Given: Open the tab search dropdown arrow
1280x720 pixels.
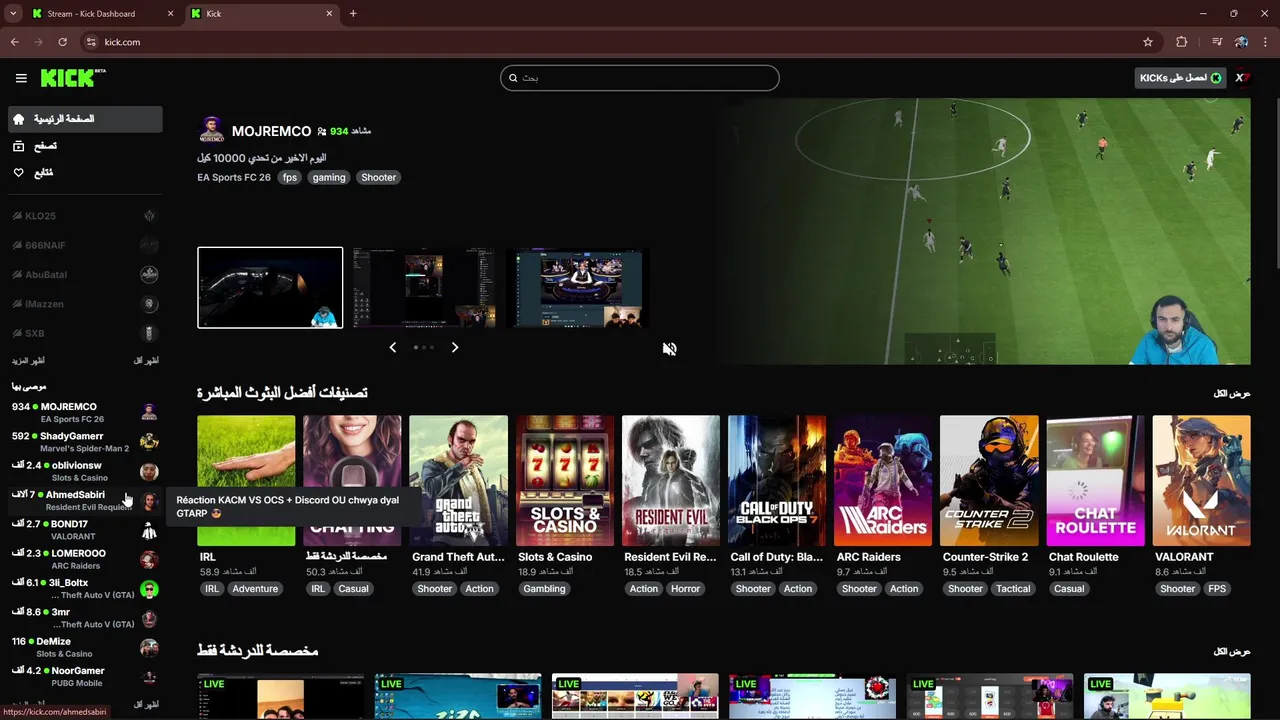Looking at the screenshot, I should click(x=13, y=14).
